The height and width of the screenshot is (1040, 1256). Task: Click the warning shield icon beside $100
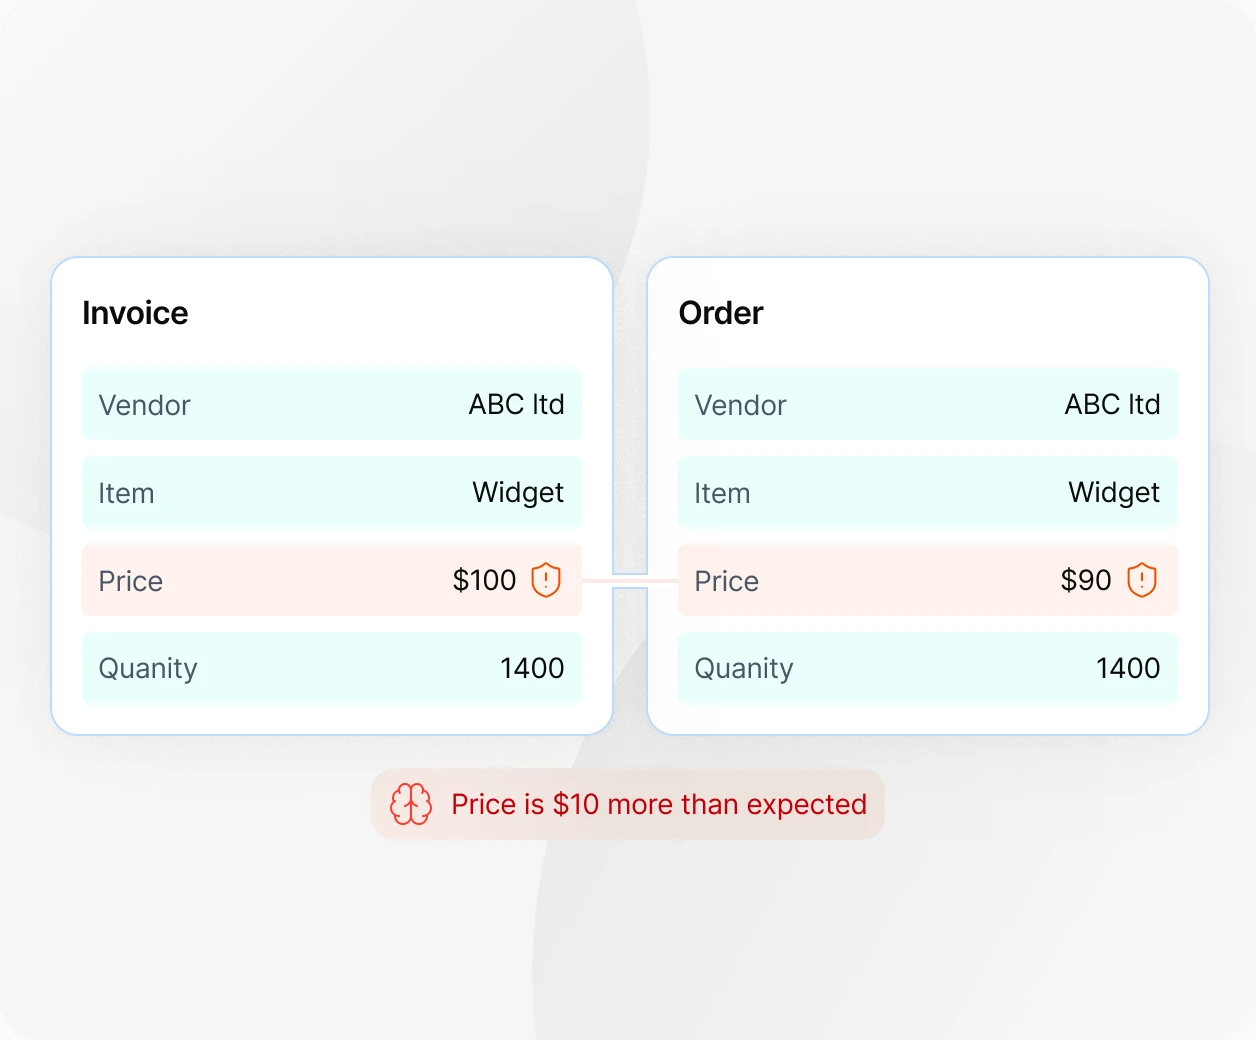pyautogui.click(x=546, y=580)
